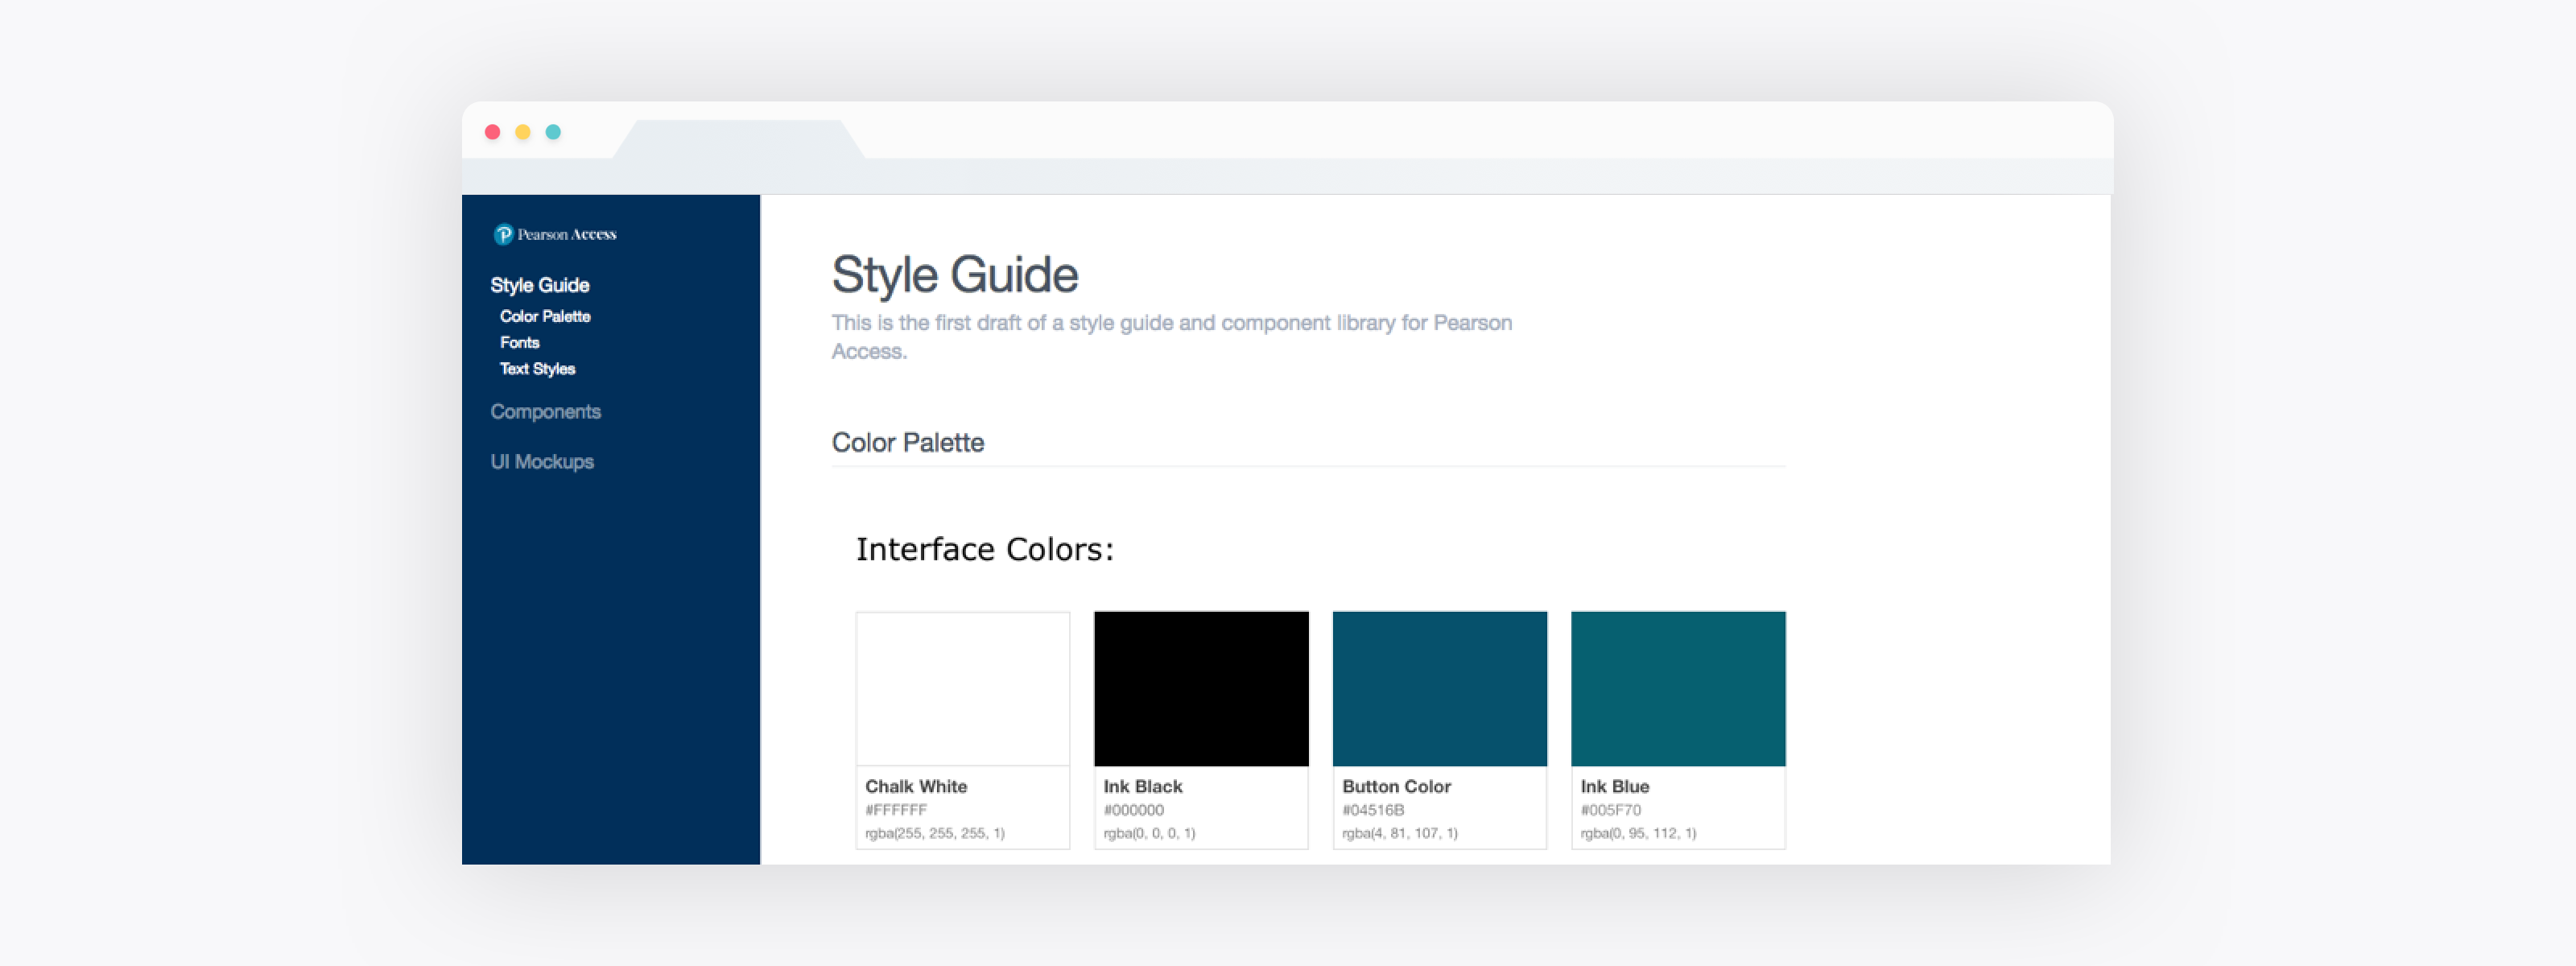This screenshot has height=966, width=2576.
Task: Select Components in the sidebar
Action: [546, 411]
